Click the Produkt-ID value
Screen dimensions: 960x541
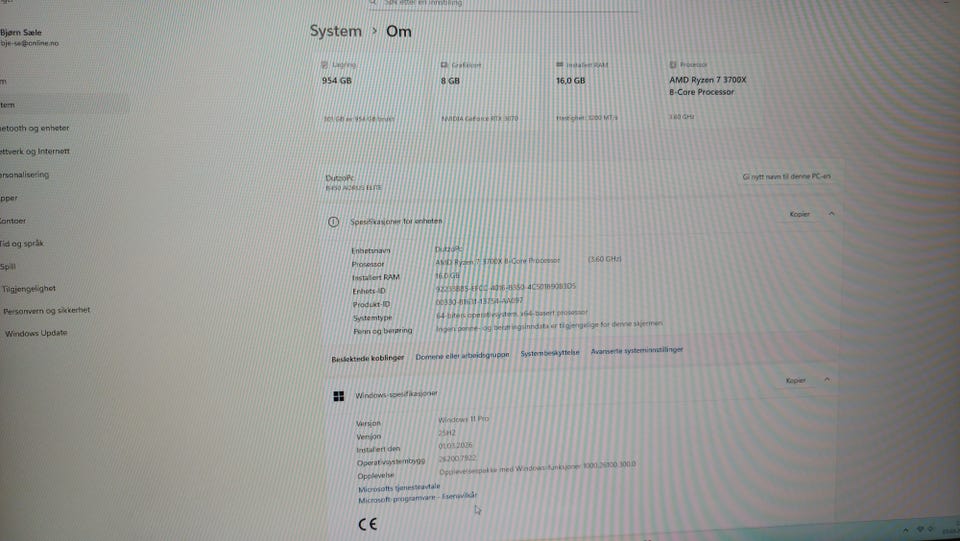479,301
